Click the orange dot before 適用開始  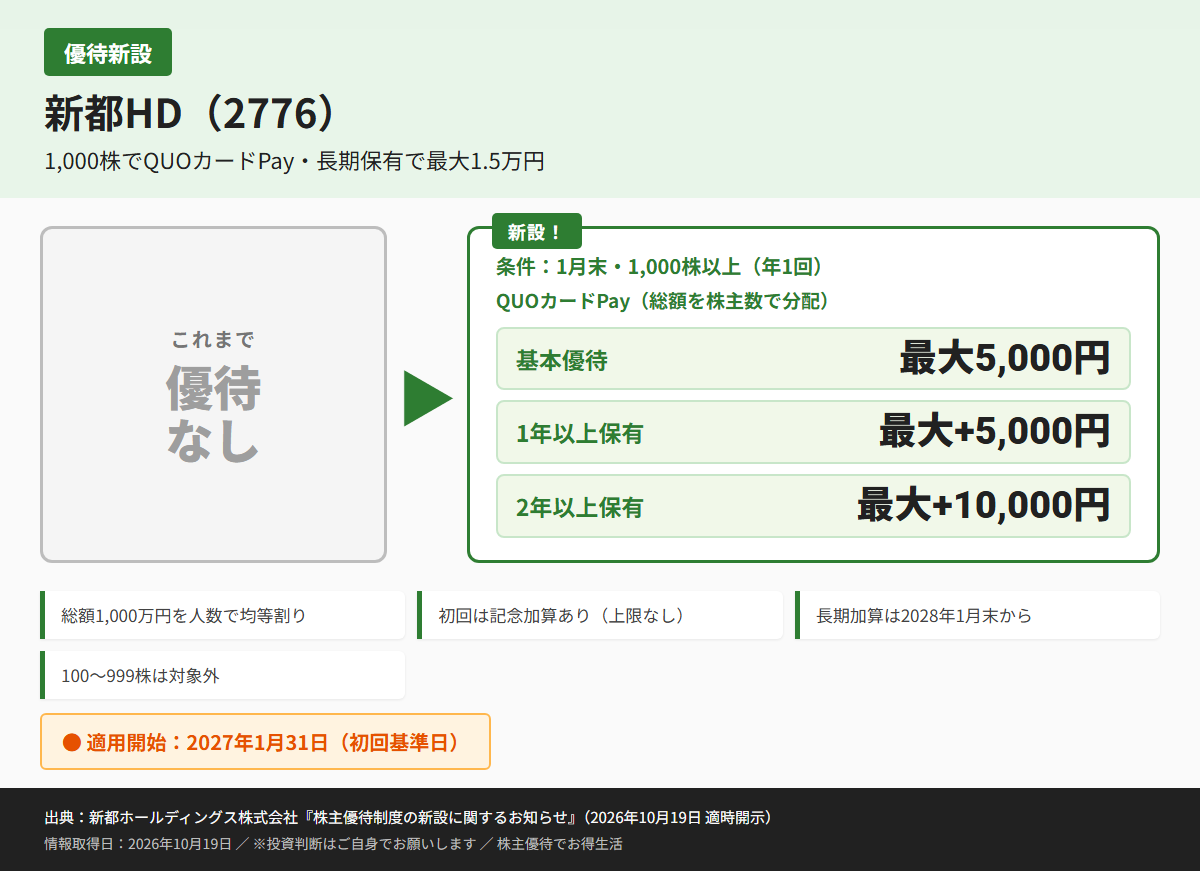71,742
